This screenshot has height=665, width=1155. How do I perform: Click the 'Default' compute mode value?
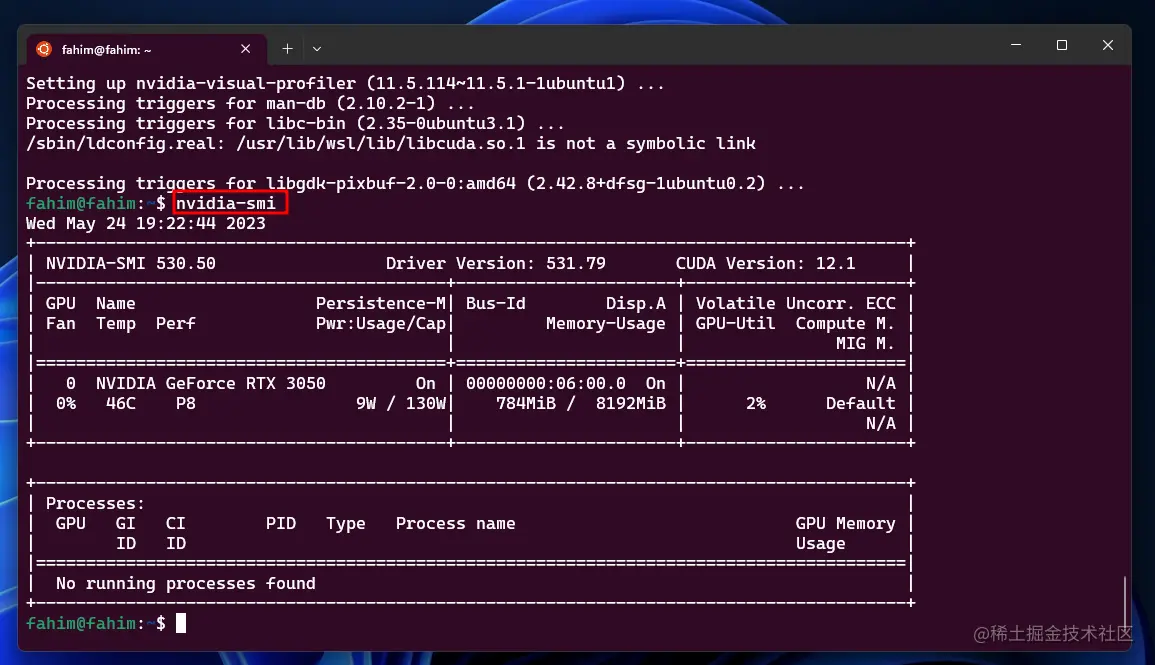860,403
